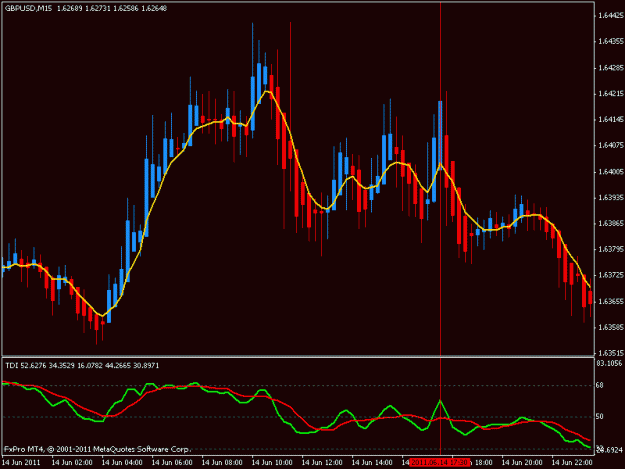This screenshot has width=625, height=469.
Task: Click the FxPro MT4 copyright text
Action: pos(98,449)
